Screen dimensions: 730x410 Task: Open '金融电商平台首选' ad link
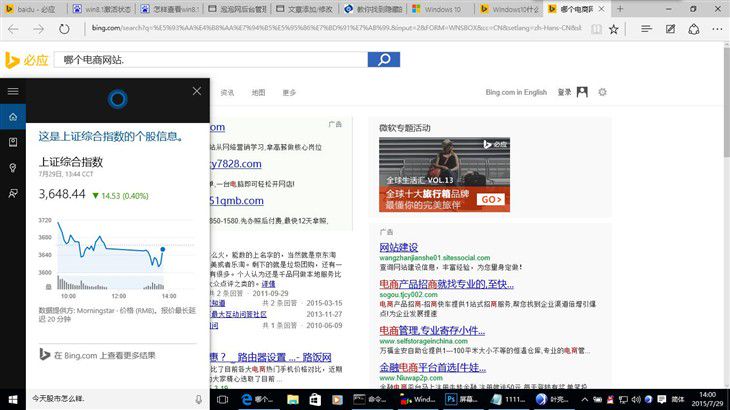coord(433,367)
